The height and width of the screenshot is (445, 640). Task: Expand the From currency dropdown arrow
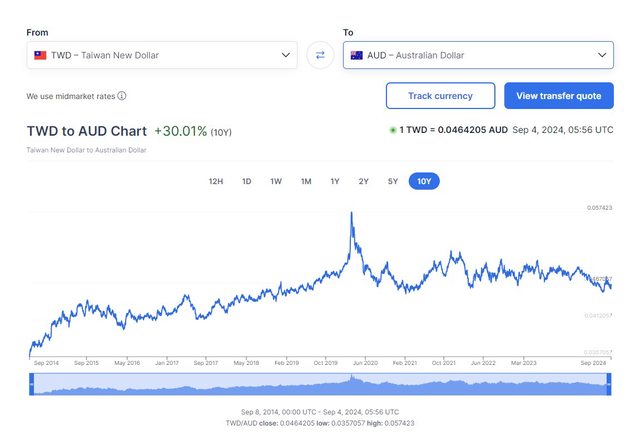(286, 55)
